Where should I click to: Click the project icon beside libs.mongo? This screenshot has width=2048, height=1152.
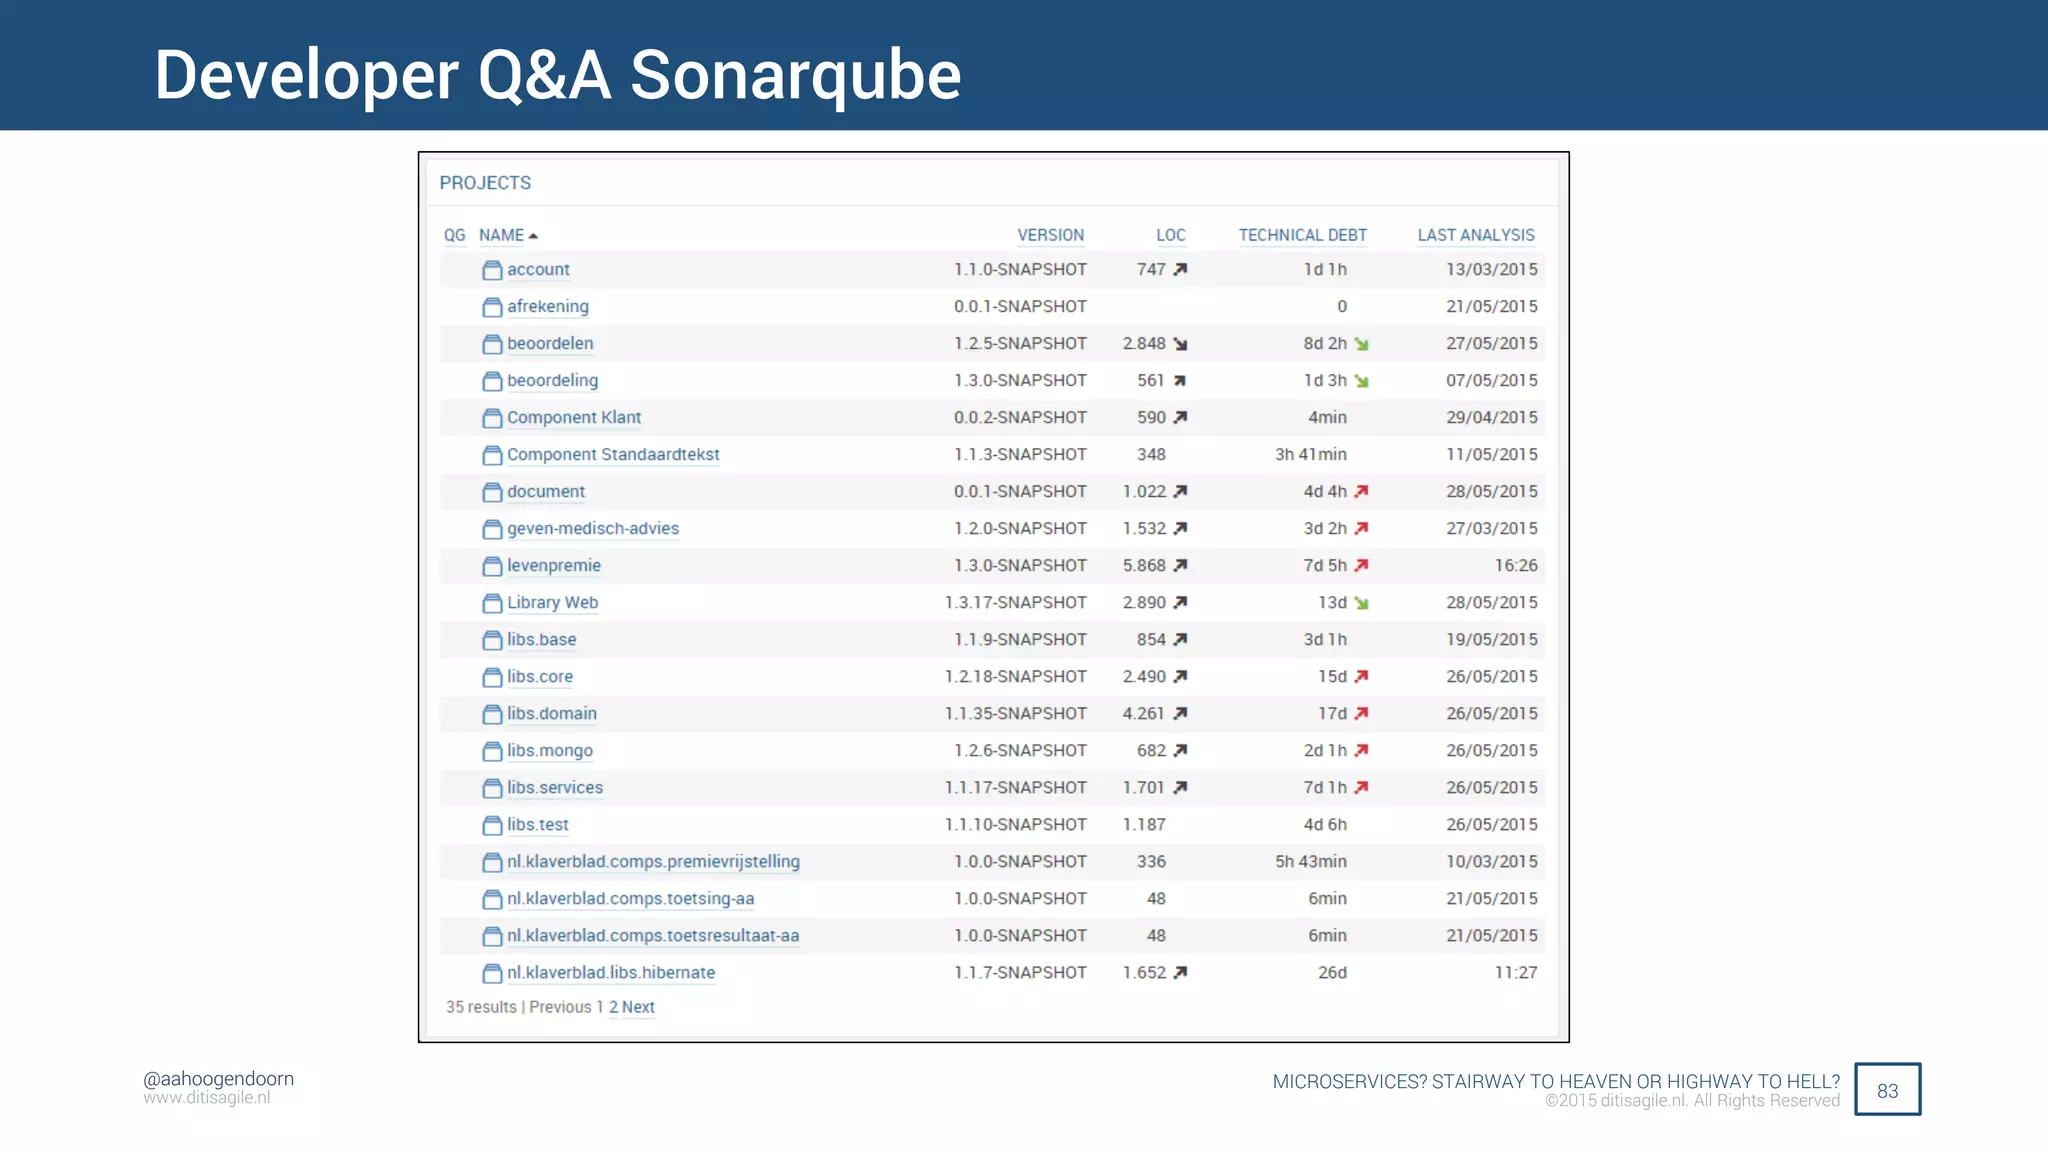[492, 751]
